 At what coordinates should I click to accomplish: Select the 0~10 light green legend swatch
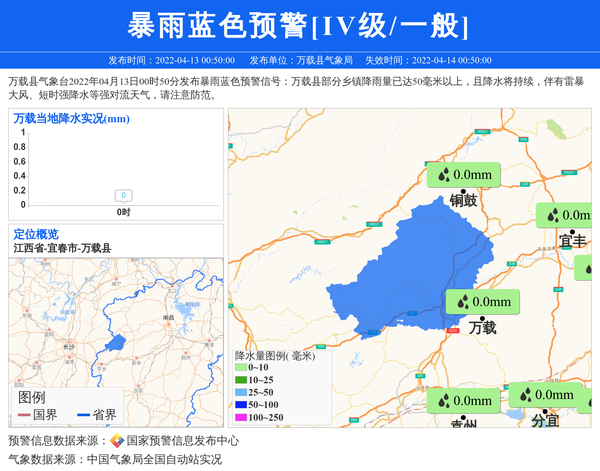coord(241,368)
